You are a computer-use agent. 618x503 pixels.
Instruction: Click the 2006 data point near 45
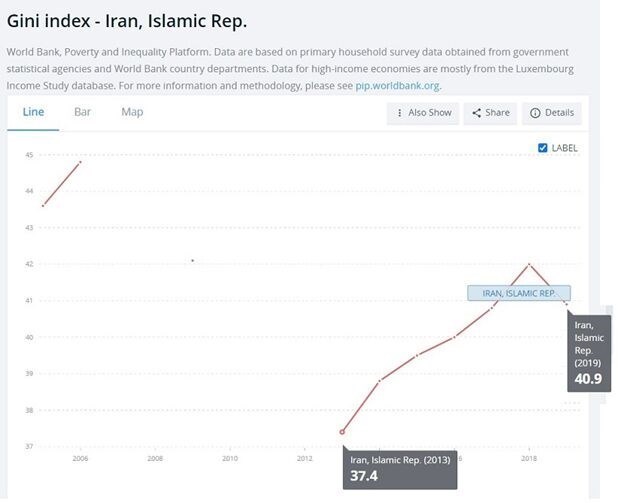pyautogui.click(x=80, y=162)
